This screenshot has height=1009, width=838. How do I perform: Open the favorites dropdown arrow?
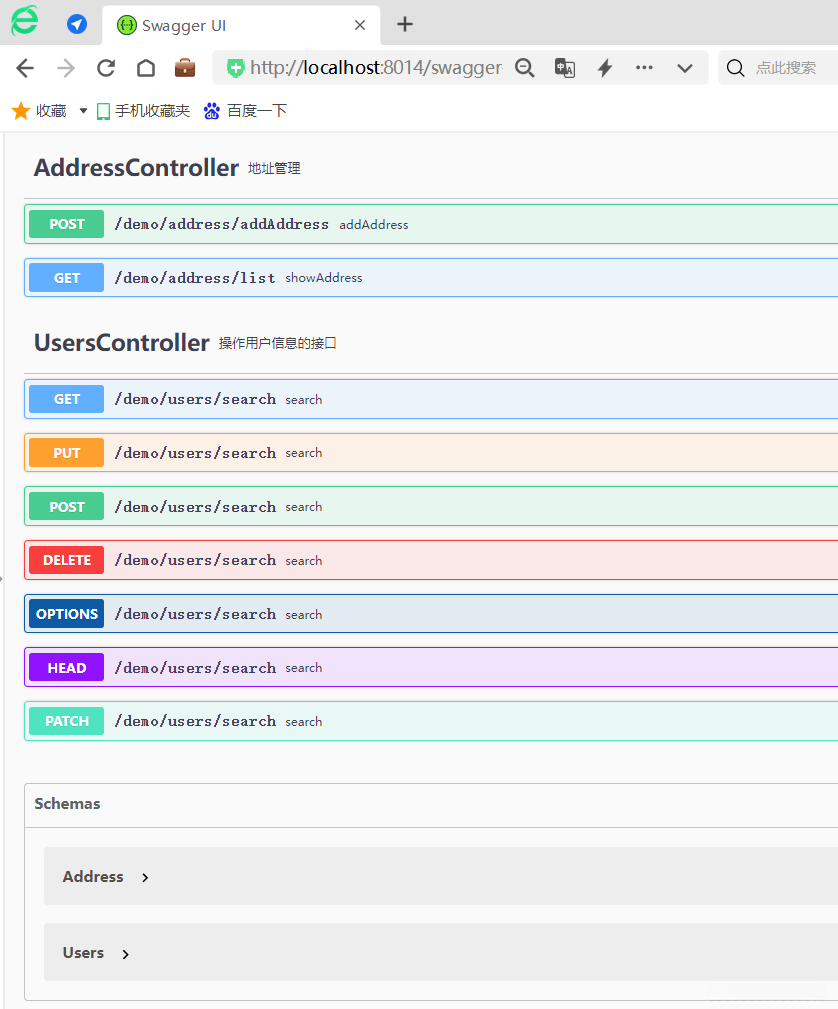[83, 111]
